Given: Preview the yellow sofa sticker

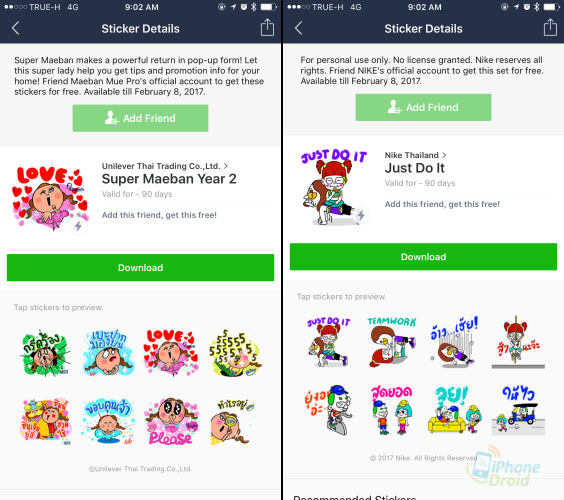Looking at the screenshot, I should click(x=455, y=410).
